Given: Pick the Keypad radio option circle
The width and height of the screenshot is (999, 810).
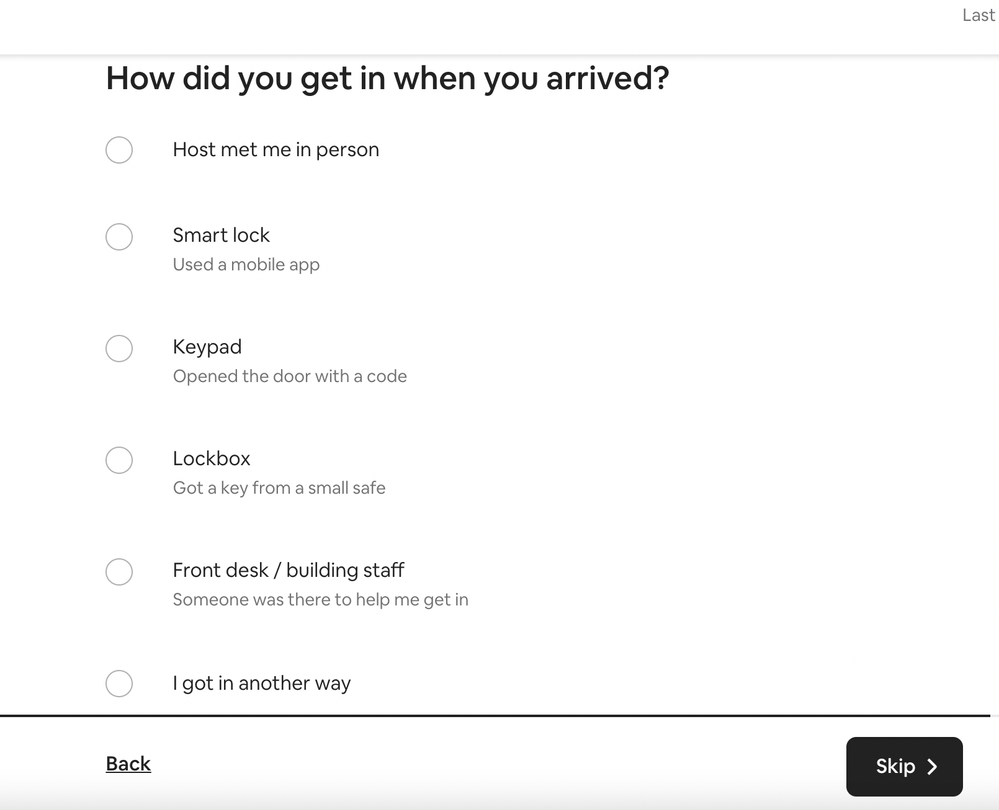Looking at the screenshot, I should pos(119,348).
